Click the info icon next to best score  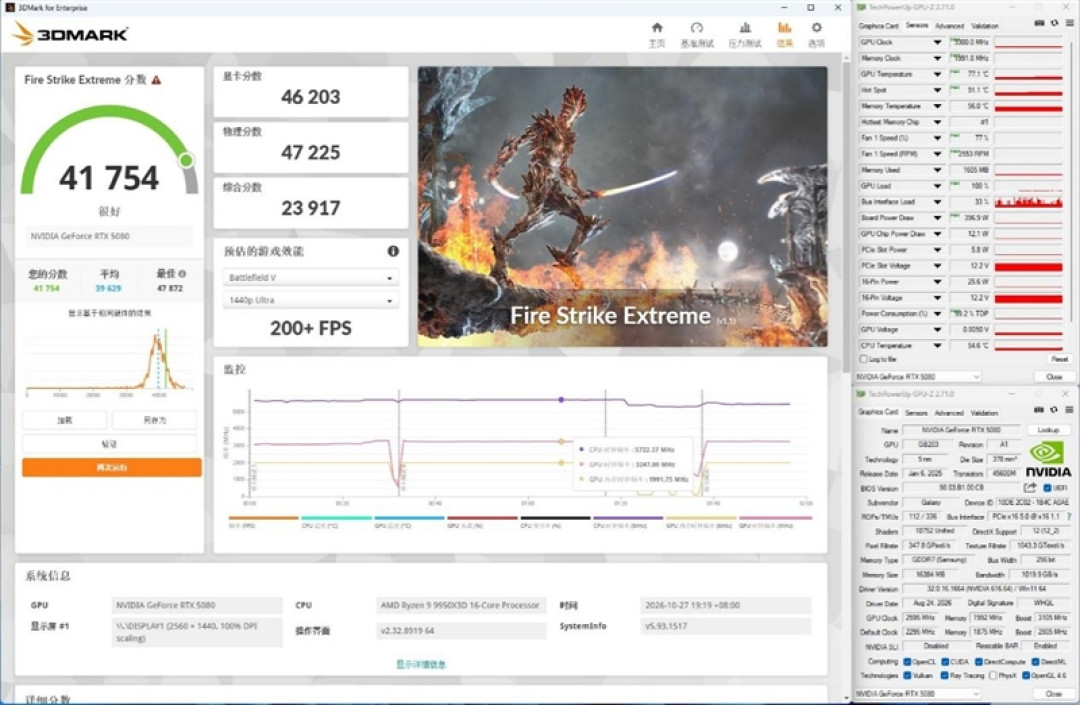[182, 273]
